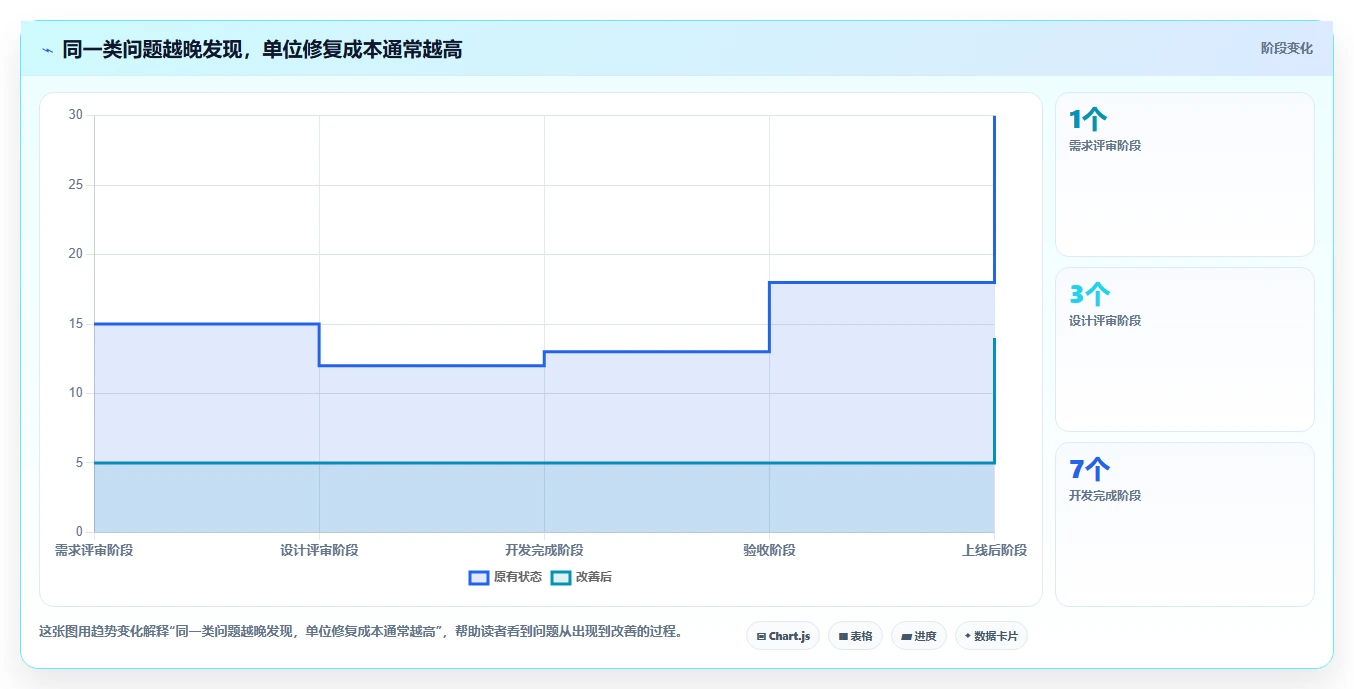Screen dimensions: 1354x689
Task: Click the 需求评审阶段 x-axis label
Action: (94, 550)
